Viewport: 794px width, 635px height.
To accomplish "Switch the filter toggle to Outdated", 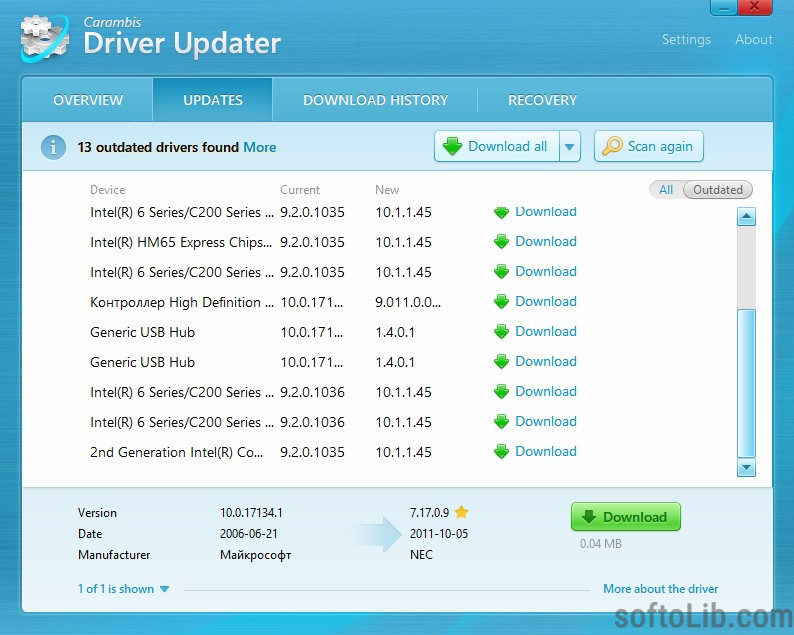I will (x=718, y=190).
